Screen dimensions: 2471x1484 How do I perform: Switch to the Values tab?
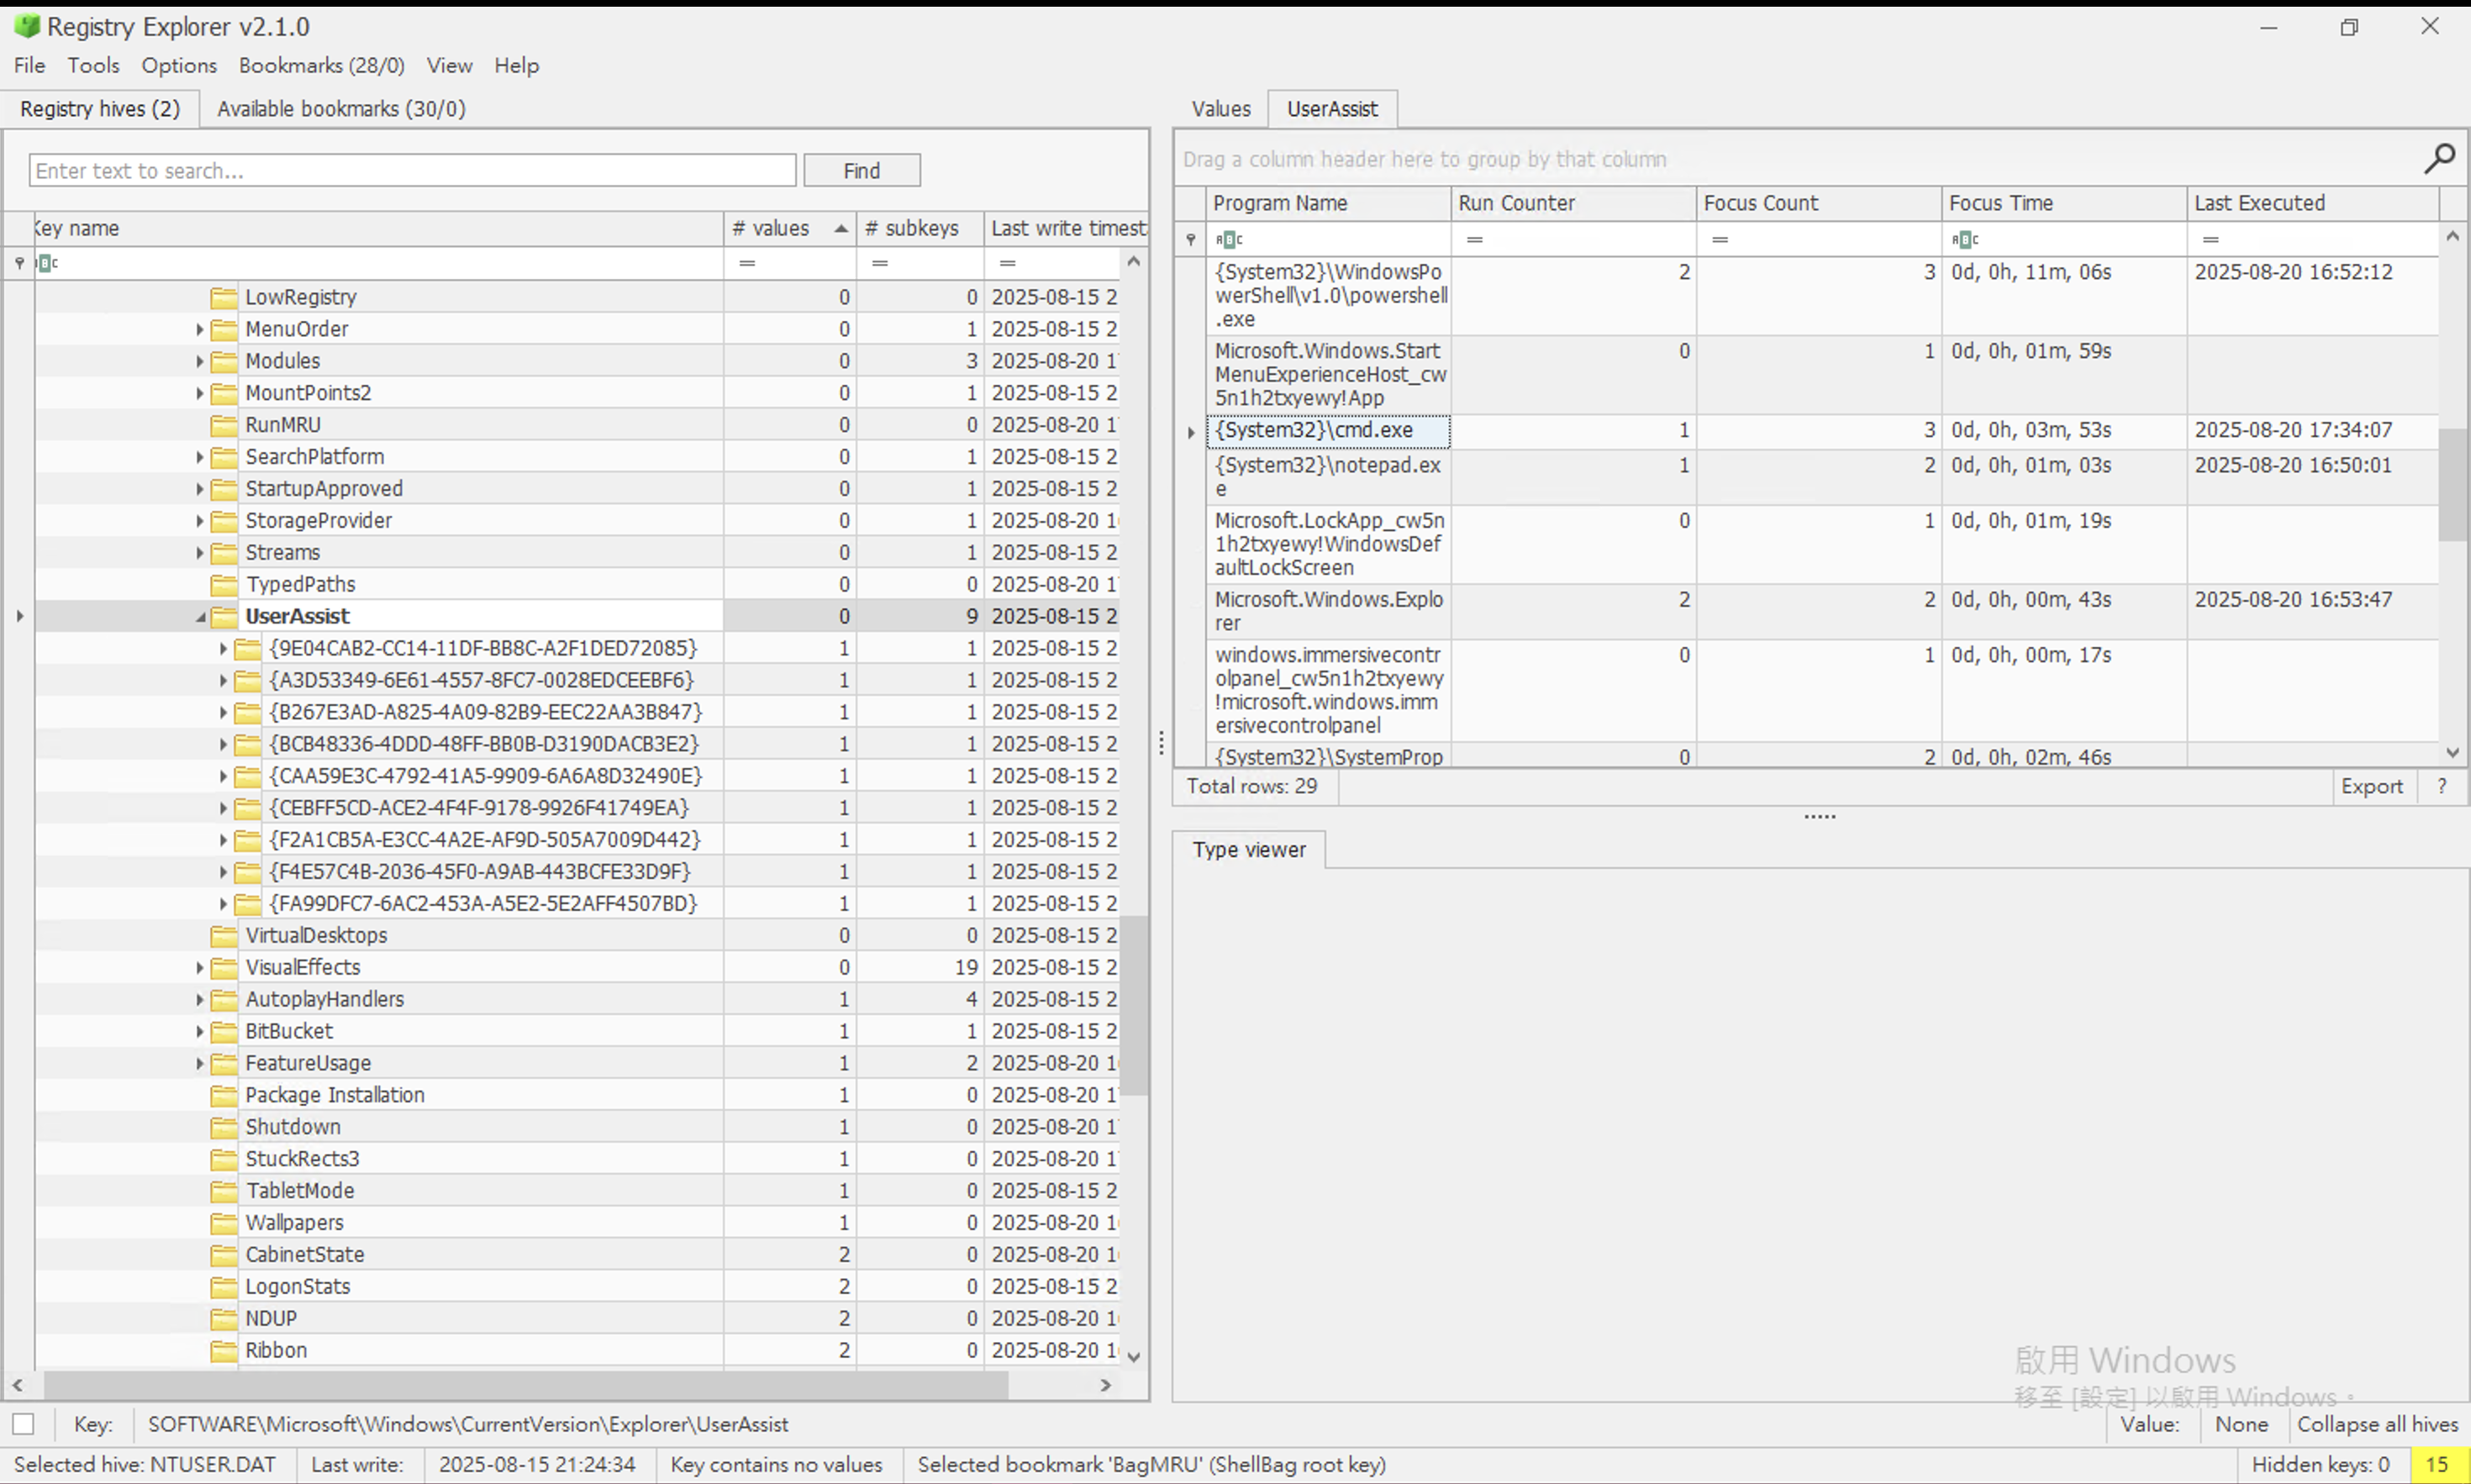[x=1220, y=109]
